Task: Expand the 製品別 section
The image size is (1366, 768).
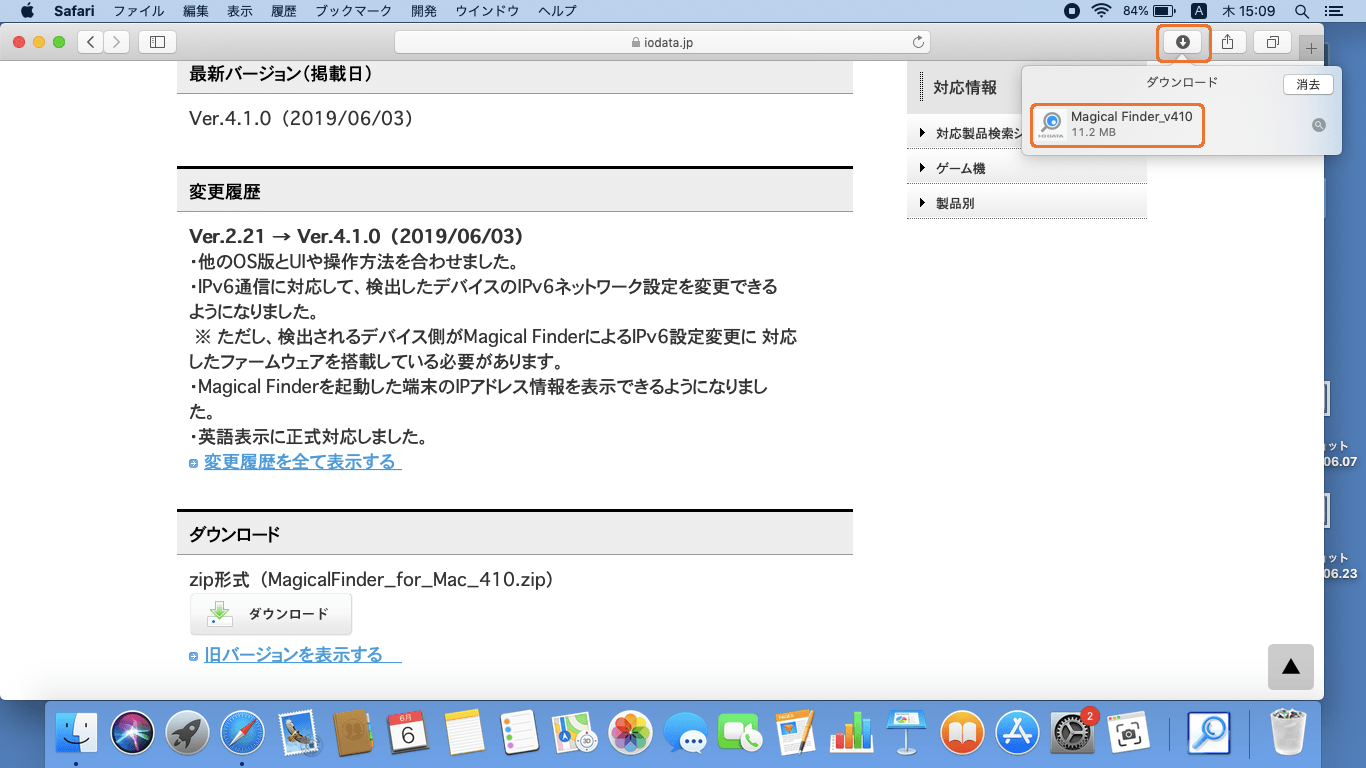Action: (x=954, y=203)
